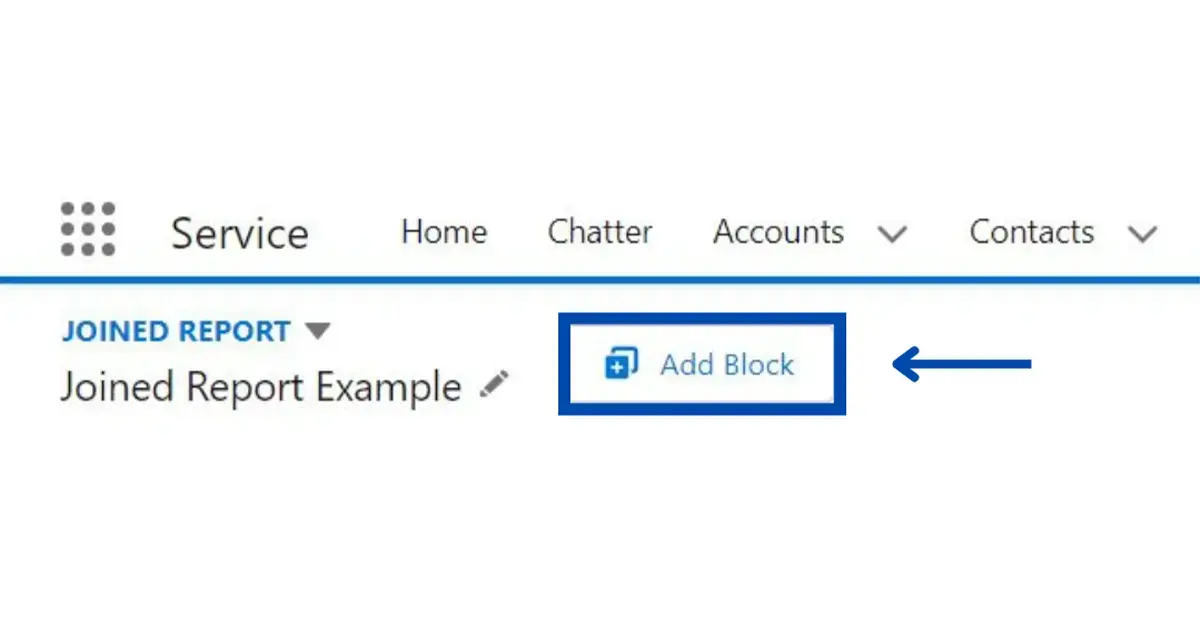Navigate to the Accounts tab

click(778, 232)
